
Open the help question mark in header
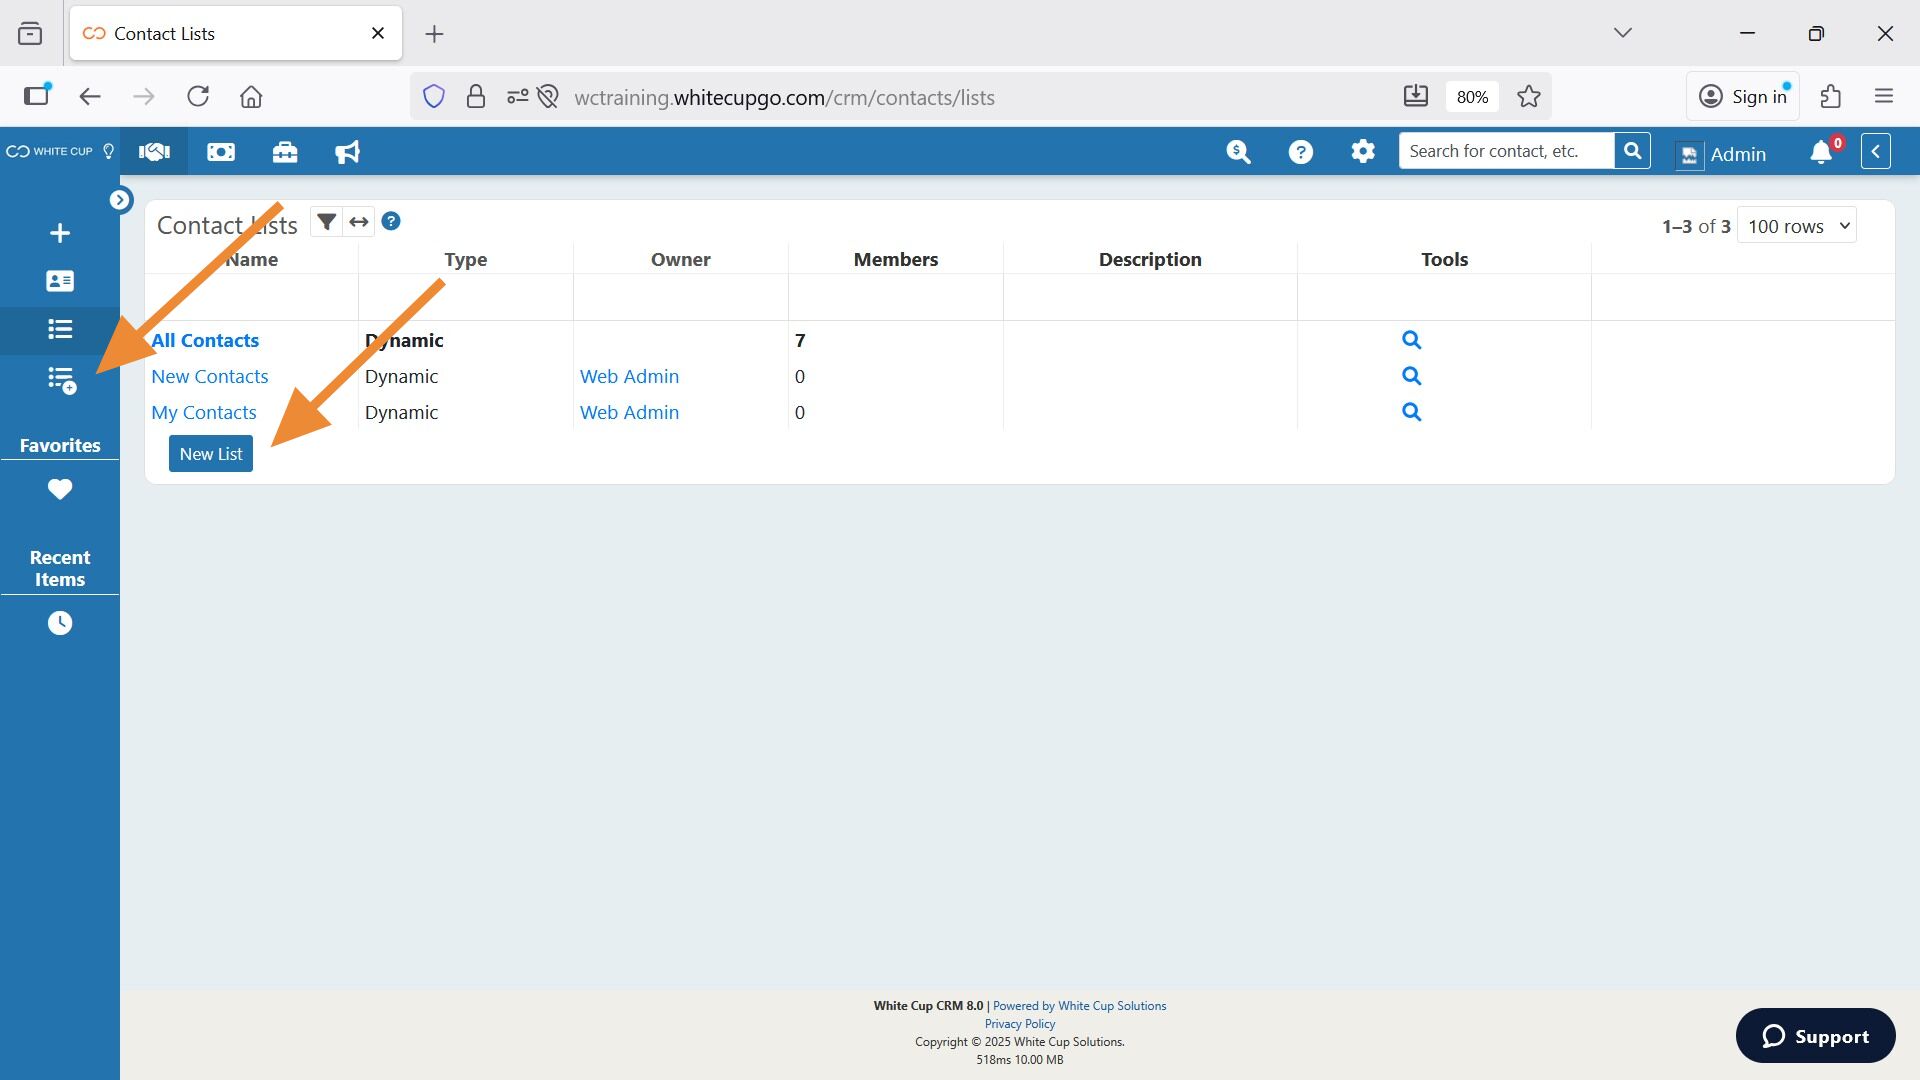click(1300, 152)
